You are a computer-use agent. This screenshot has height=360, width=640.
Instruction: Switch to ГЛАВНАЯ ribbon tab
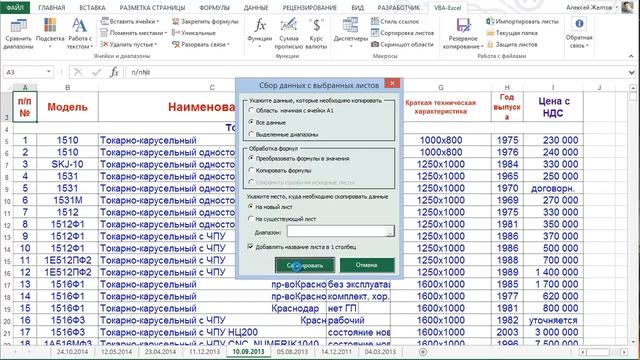click(x=51, y=7)
